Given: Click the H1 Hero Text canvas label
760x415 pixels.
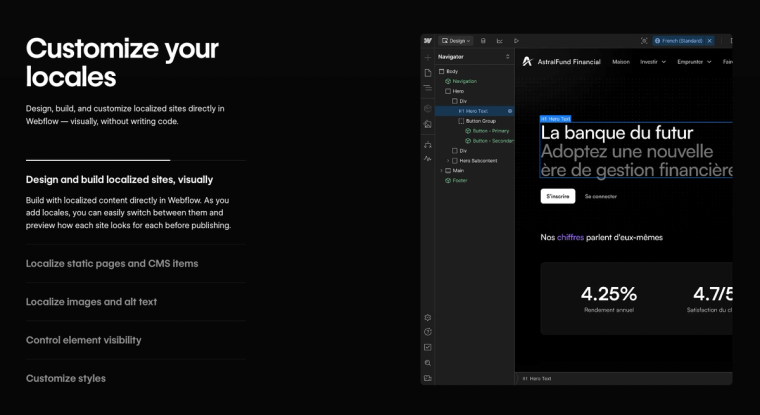Looking at the screenshot, I should [555, 119].
